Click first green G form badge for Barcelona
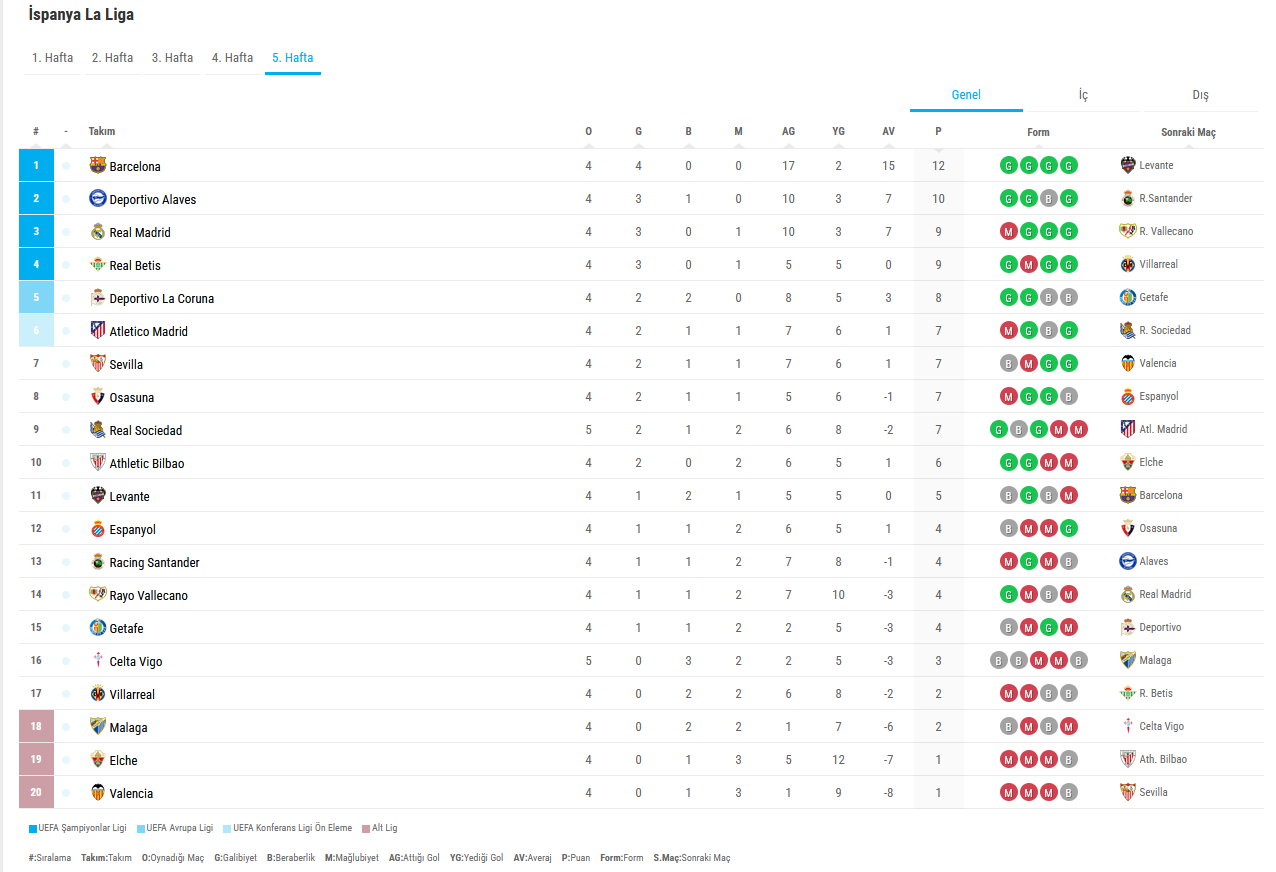 point(1008,165)
